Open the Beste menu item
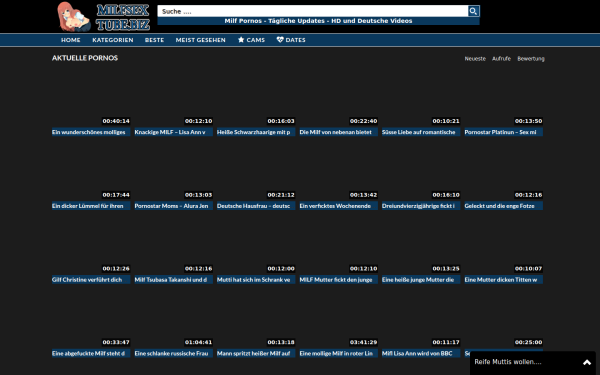 point(154,40)
